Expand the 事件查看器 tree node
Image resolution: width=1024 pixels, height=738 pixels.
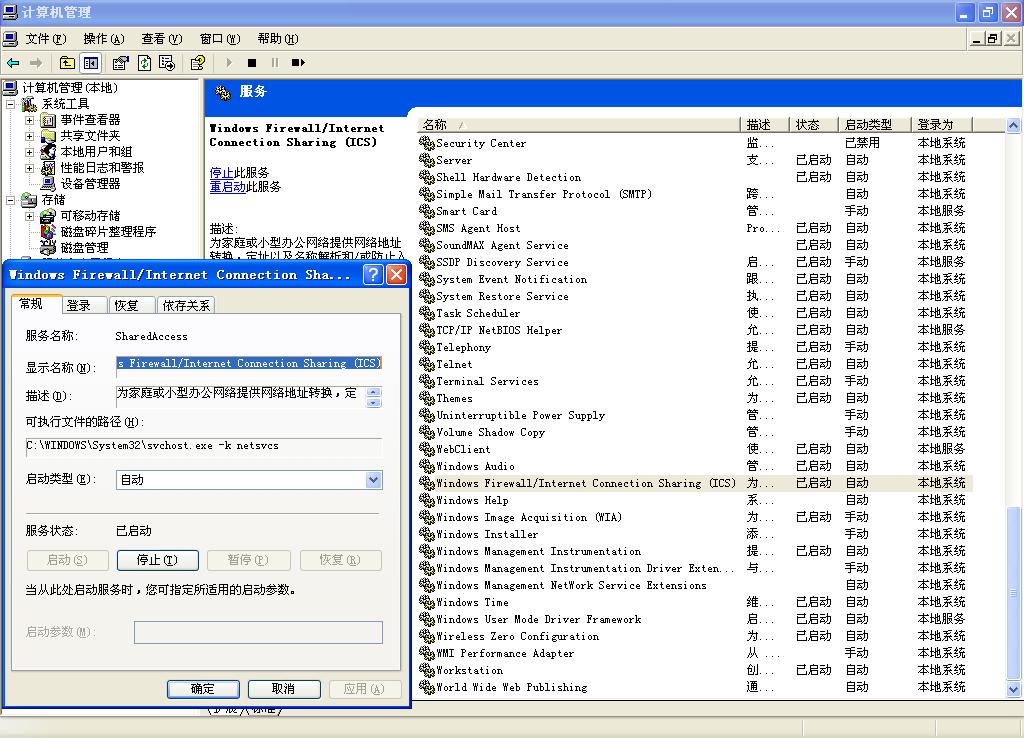coord(30,120)
